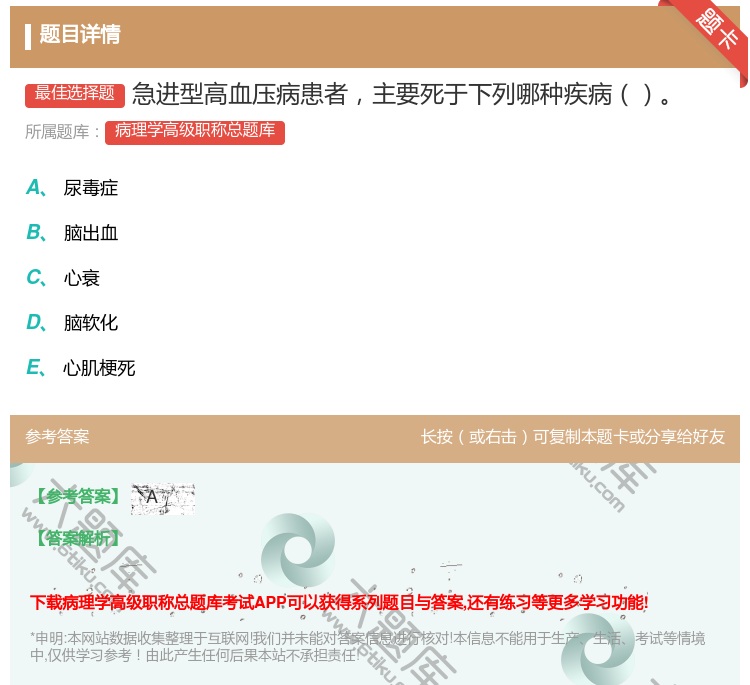Click the 题目详情 header title

[79, 34]
